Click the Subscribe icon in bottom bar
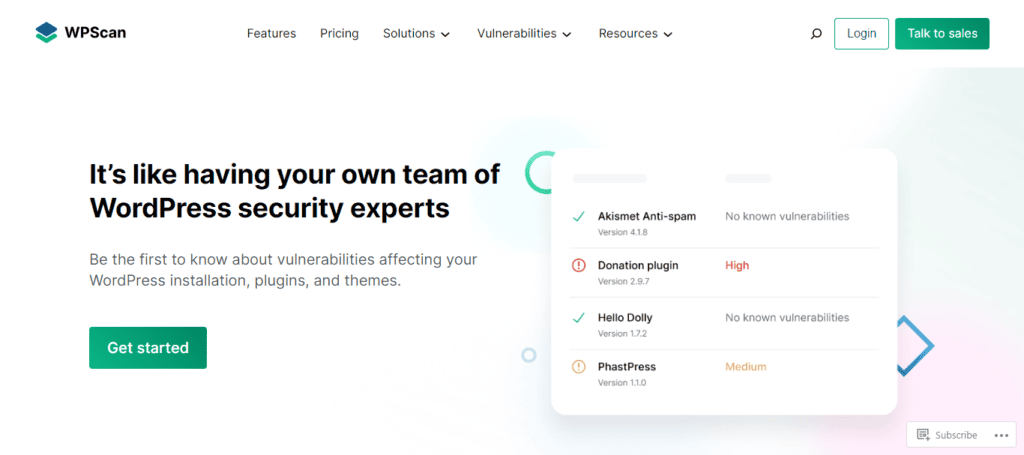Viewport: 1024px width, 455px height. point(924,435)
